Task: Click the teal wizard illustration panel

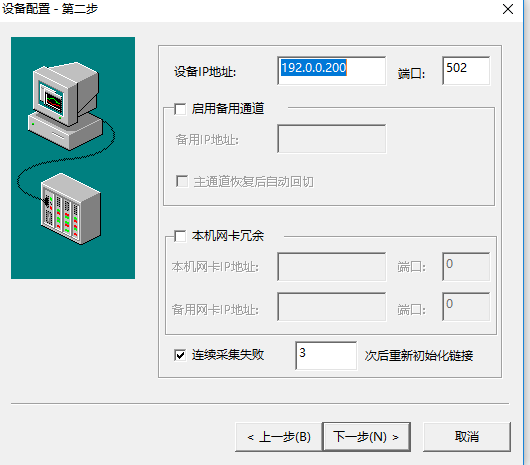Action: (x=73, y=158)
